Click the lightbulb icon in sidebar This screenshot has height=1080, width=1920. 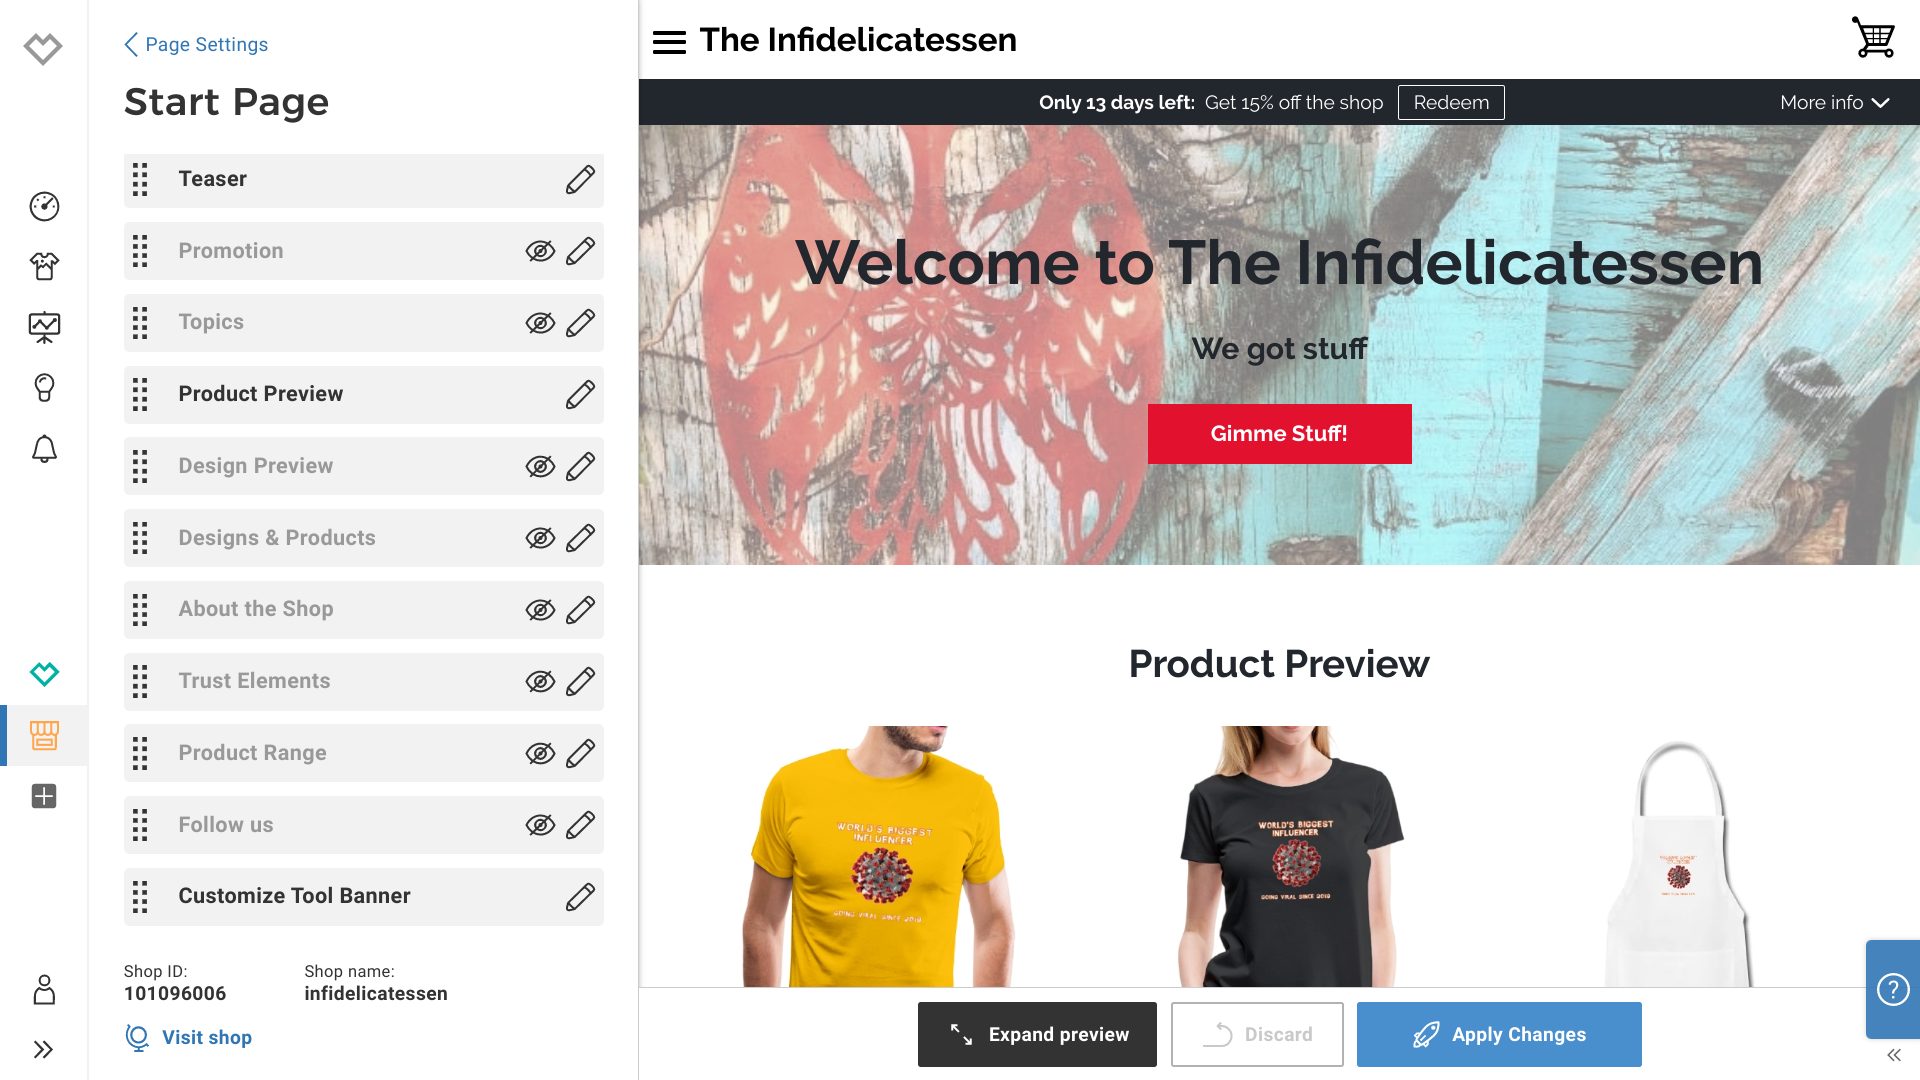click(44, 388)
